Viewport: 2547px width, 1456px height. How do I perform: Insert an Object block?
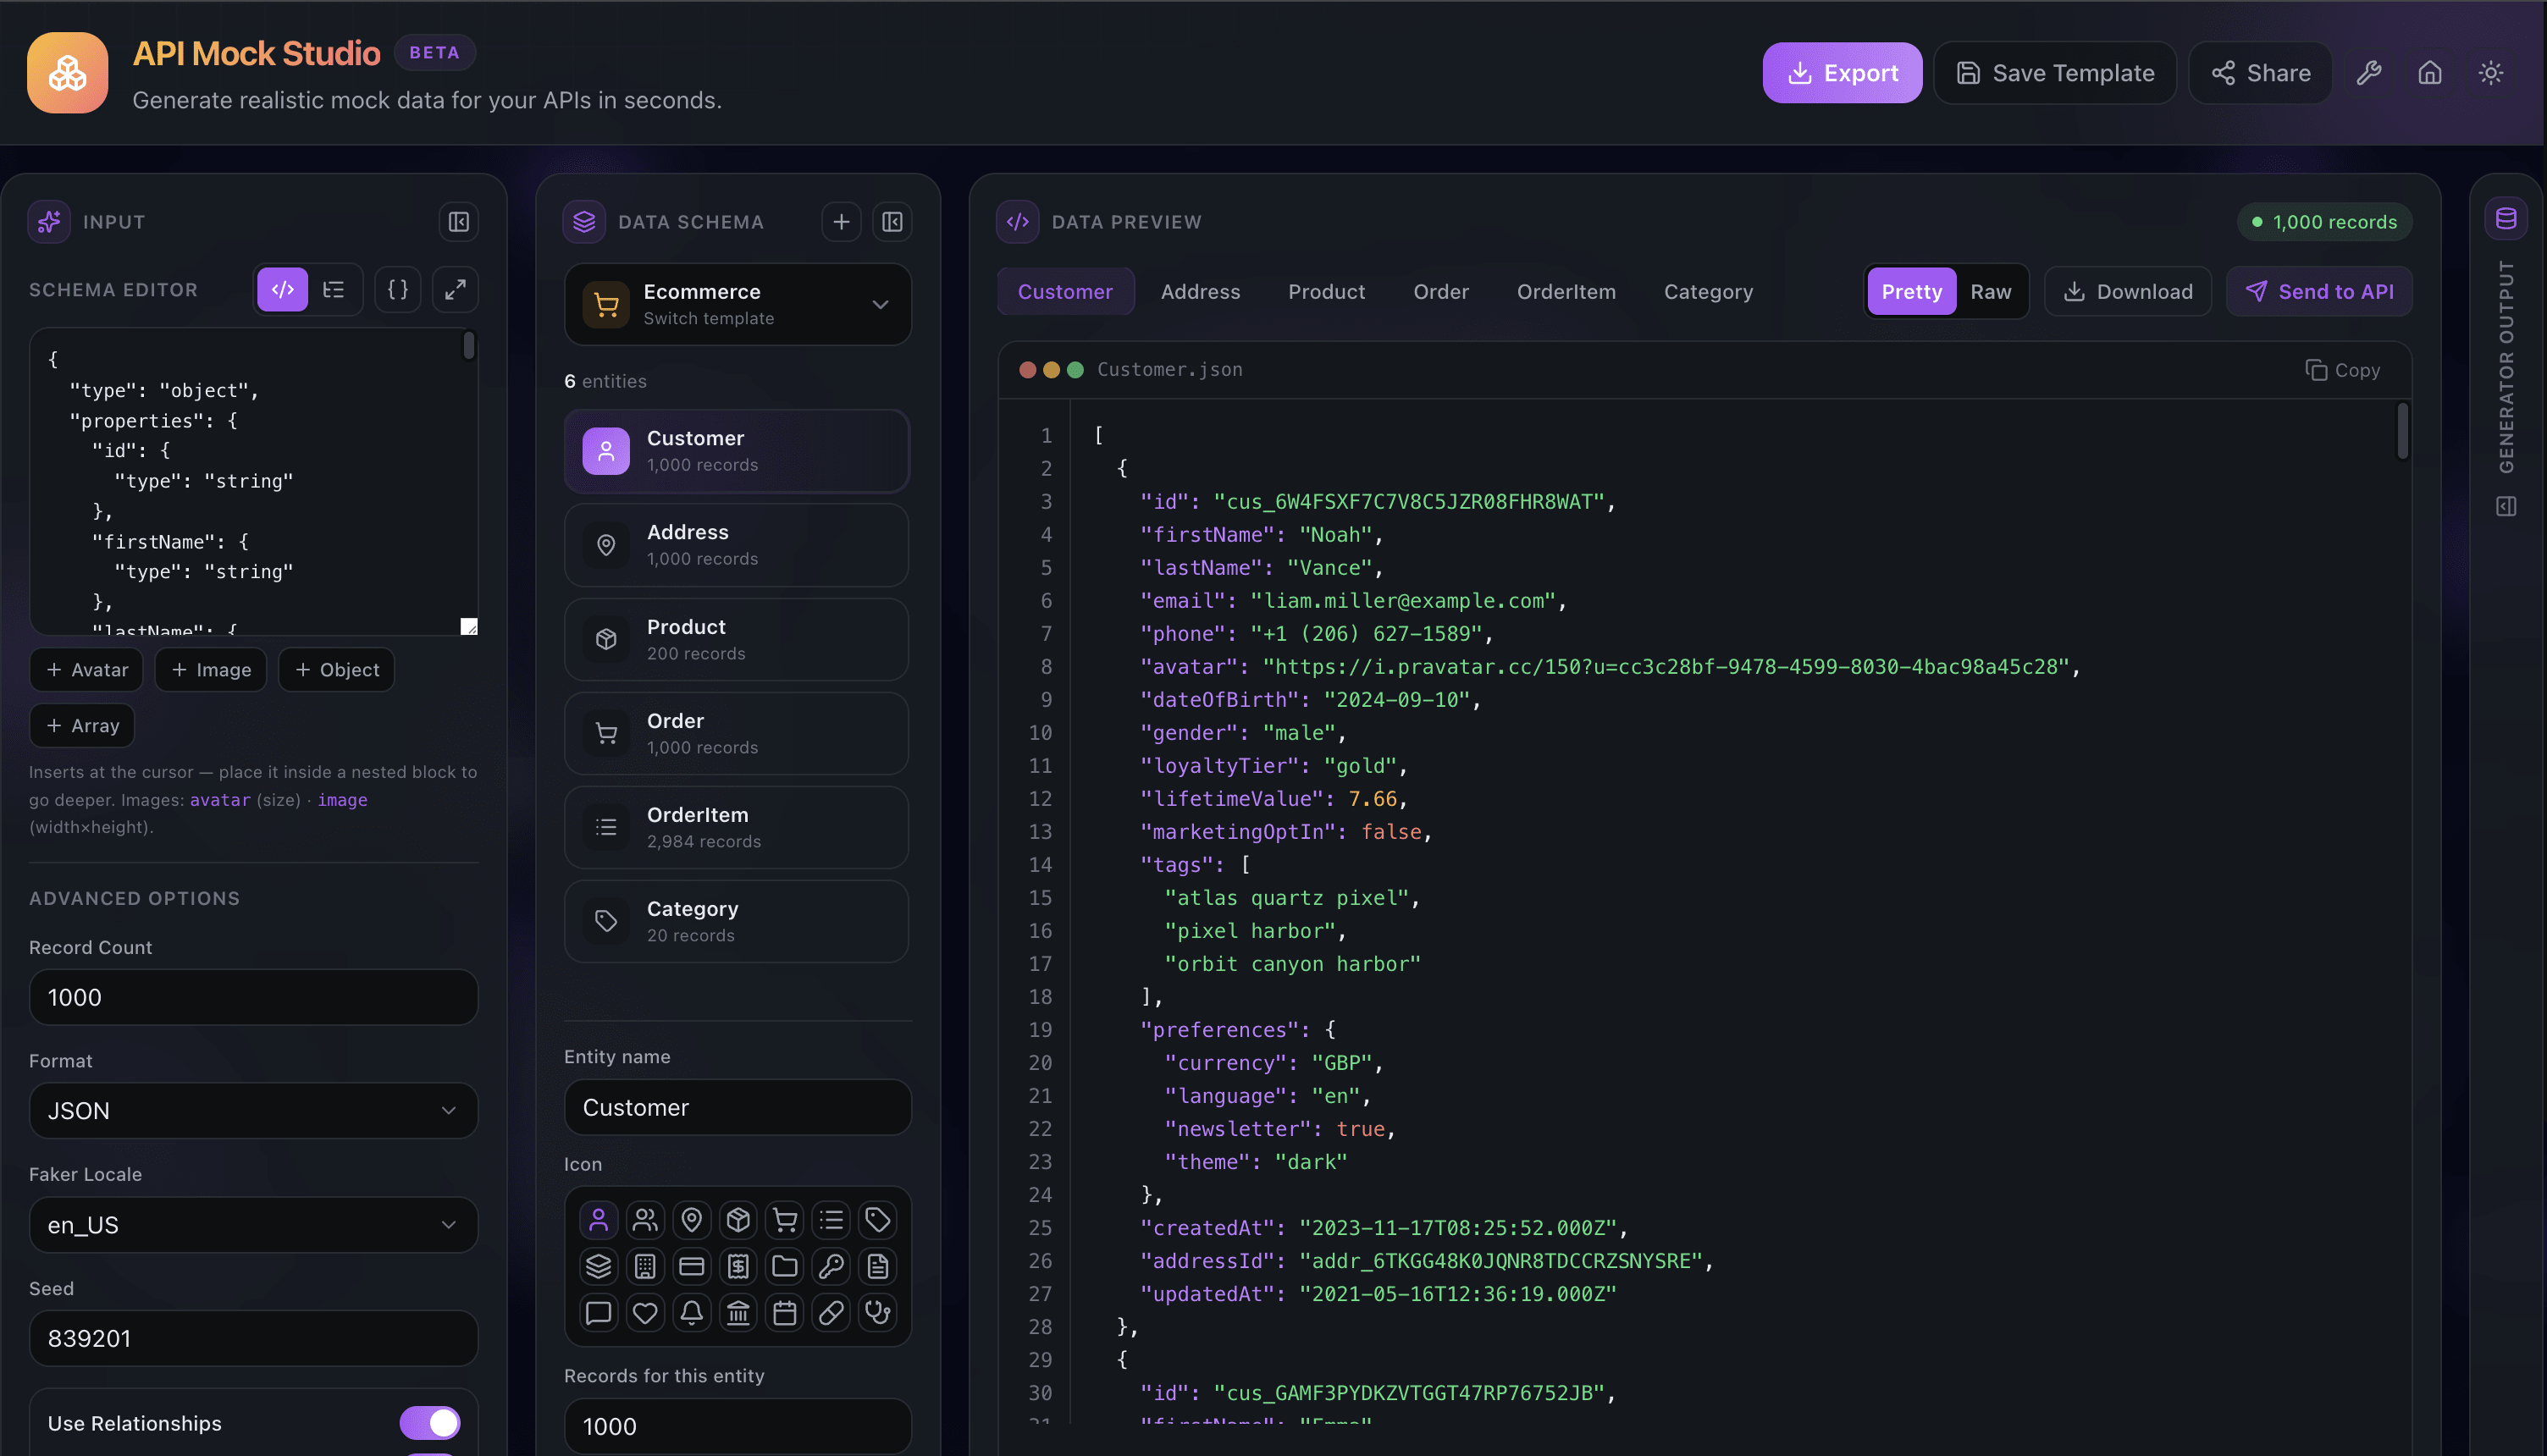pyautogui.click(x=337, y=670)
